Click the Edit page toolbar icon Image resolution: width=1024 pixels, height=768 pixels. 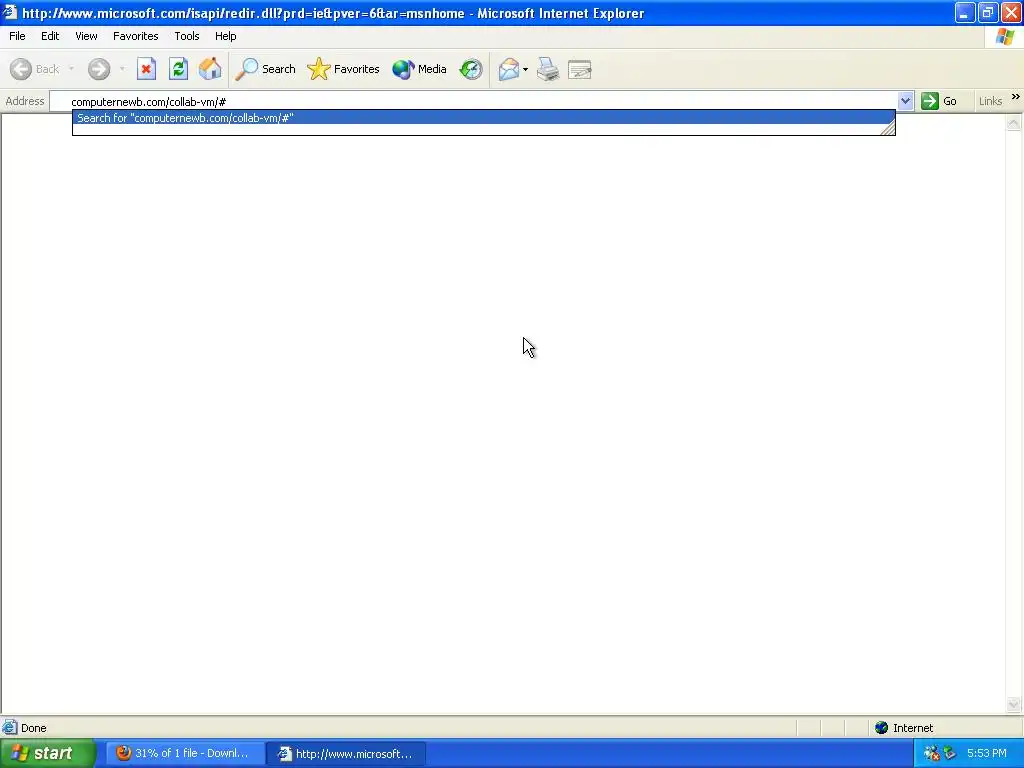[x=580, y=69]
